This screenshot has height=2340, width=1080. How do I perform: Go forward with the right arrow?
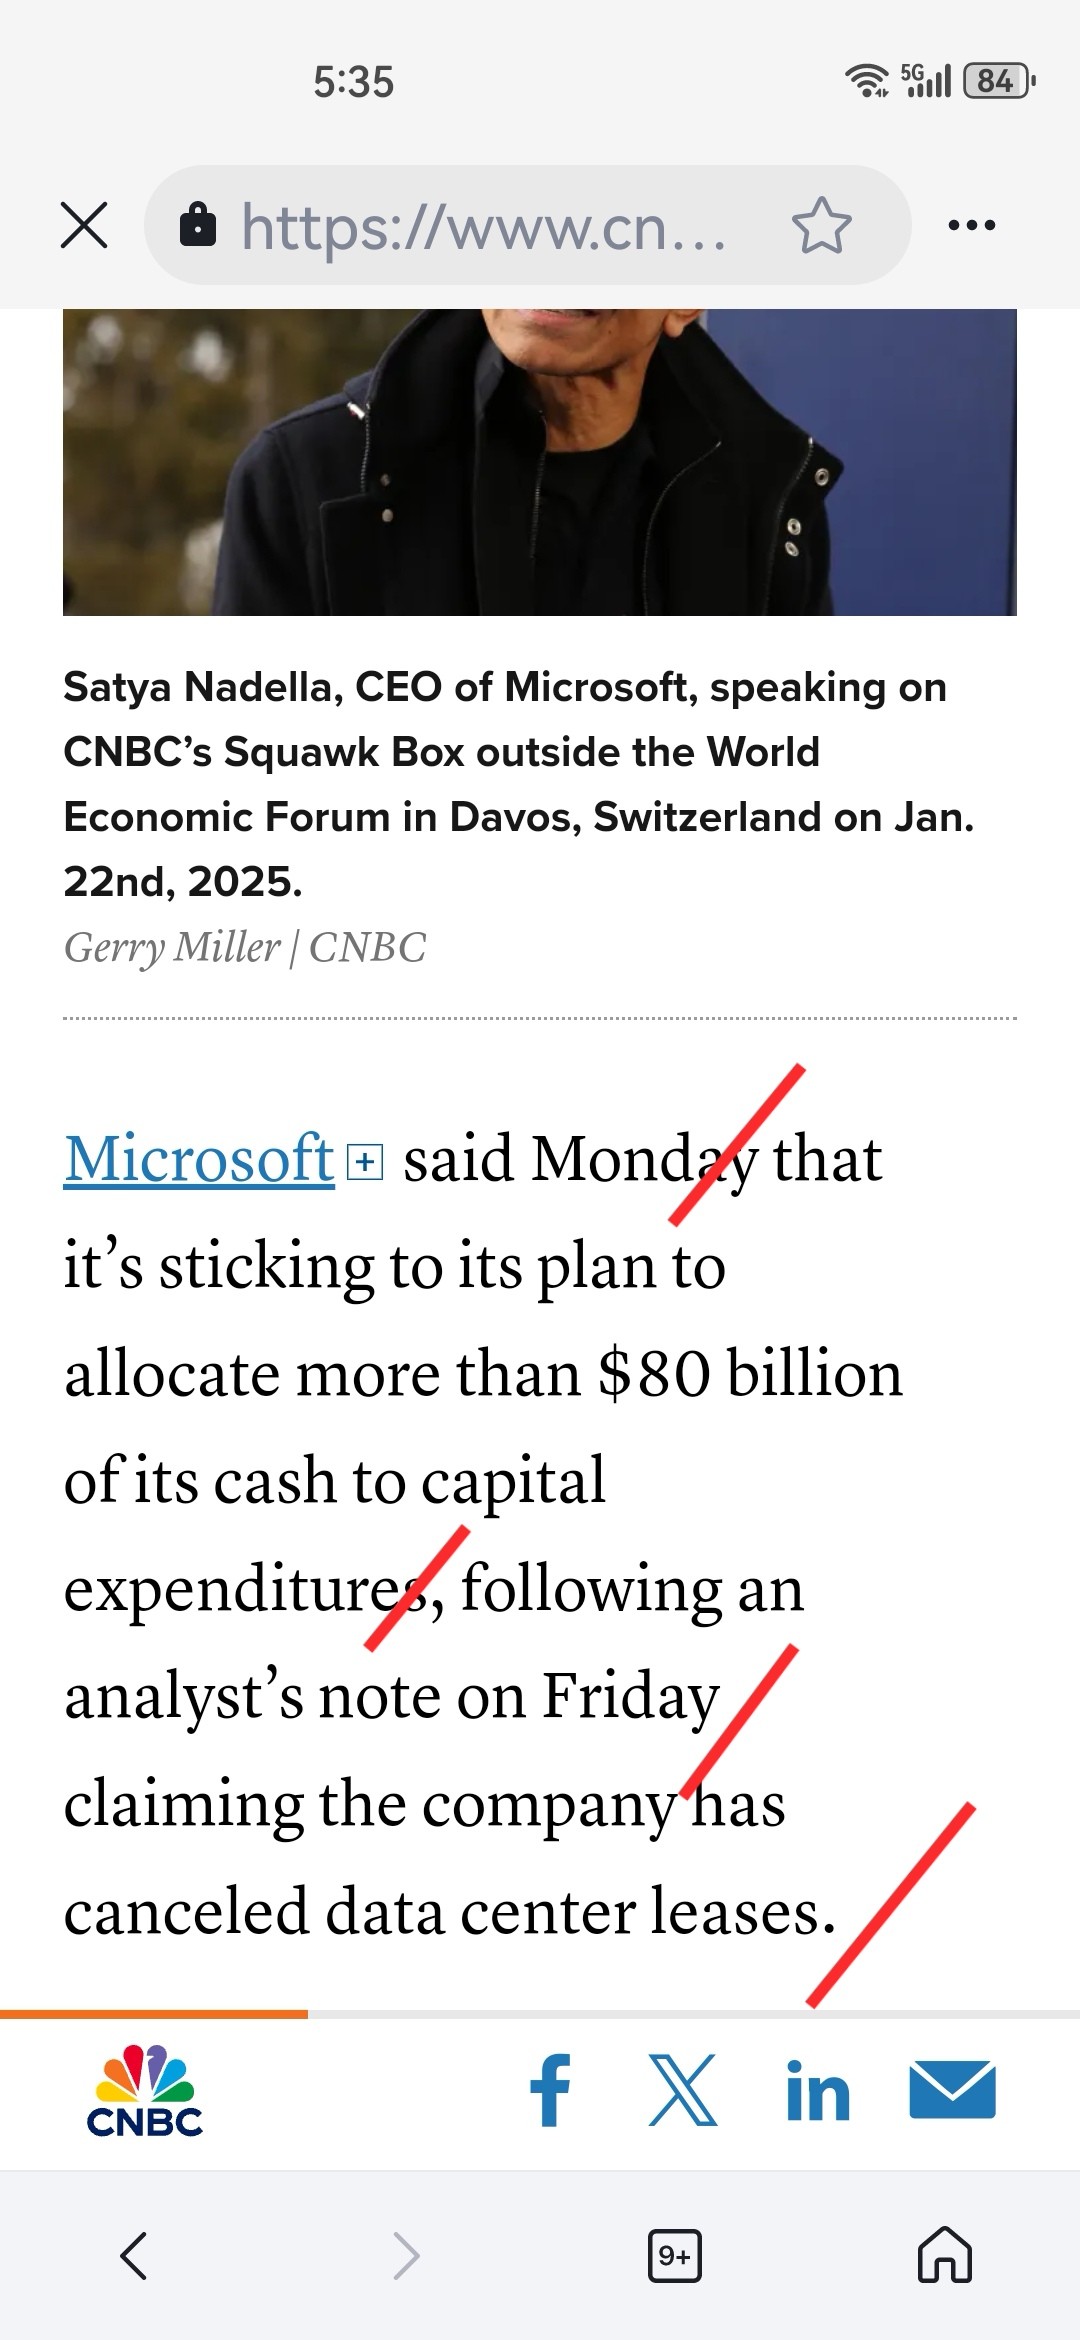[405, 2256]
